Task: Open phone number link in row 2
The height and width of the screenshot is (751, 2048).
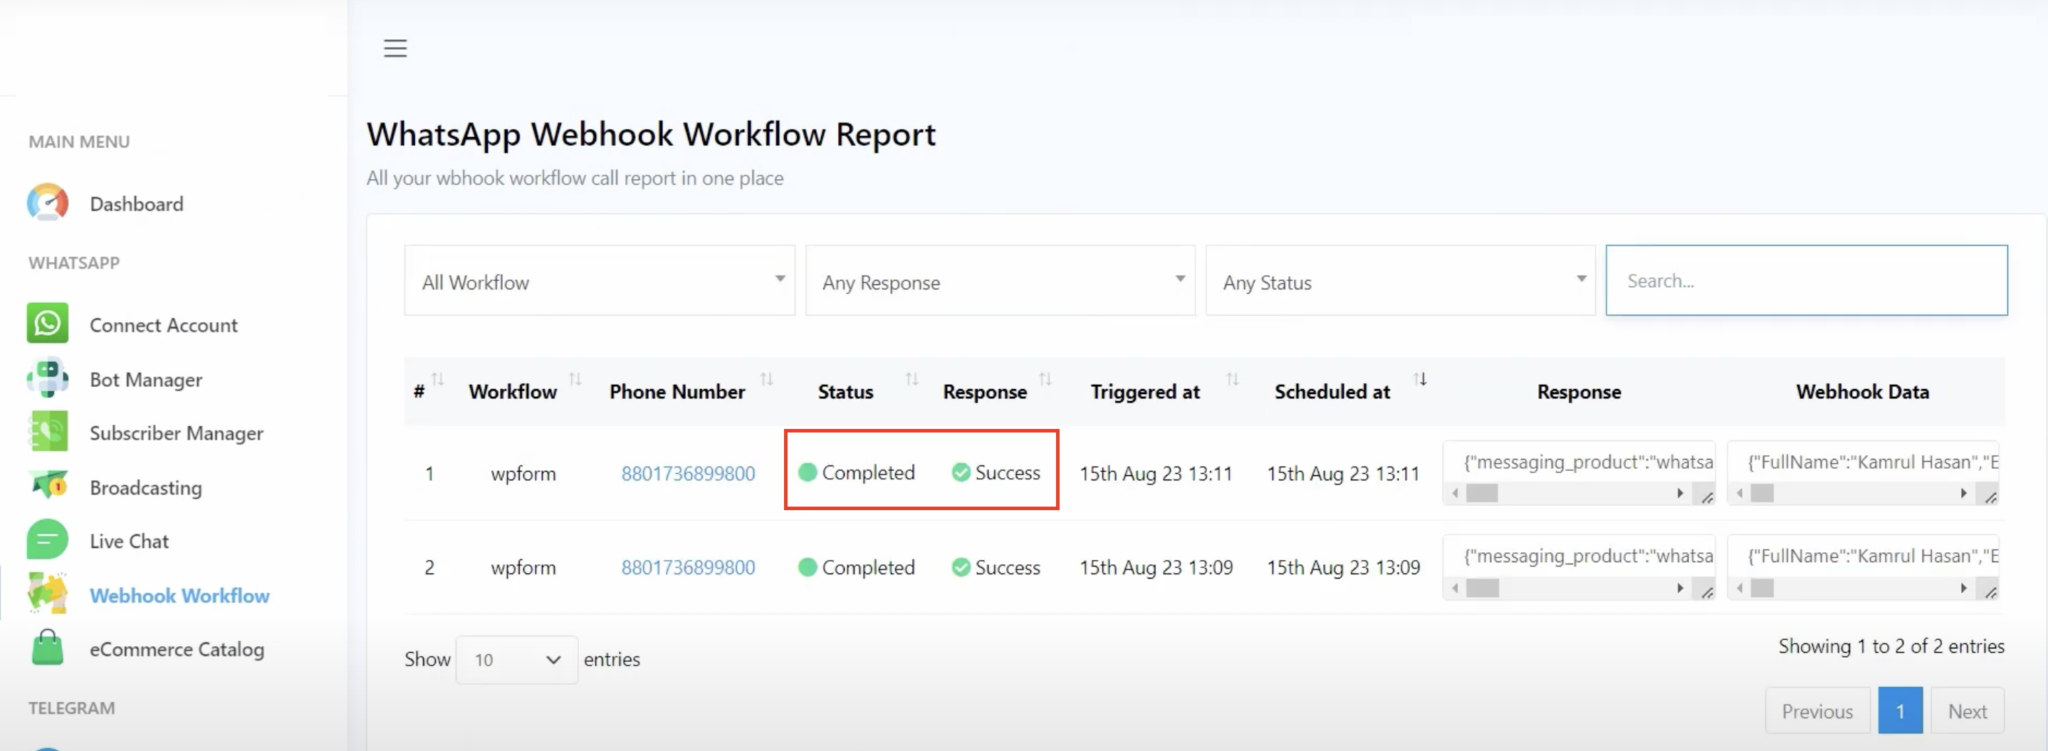Action: tap(688, 567)
